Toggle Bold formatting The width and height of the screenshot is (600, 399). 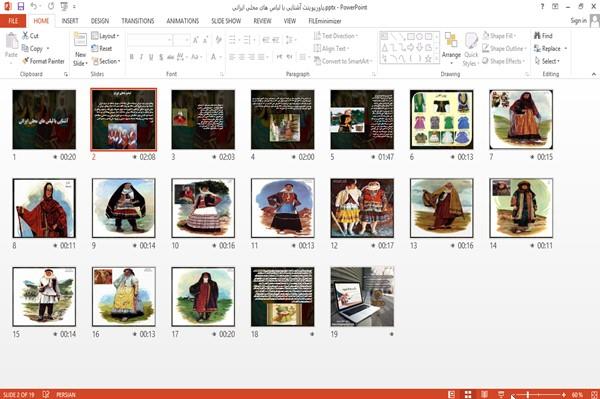click(x=132, y=57)
